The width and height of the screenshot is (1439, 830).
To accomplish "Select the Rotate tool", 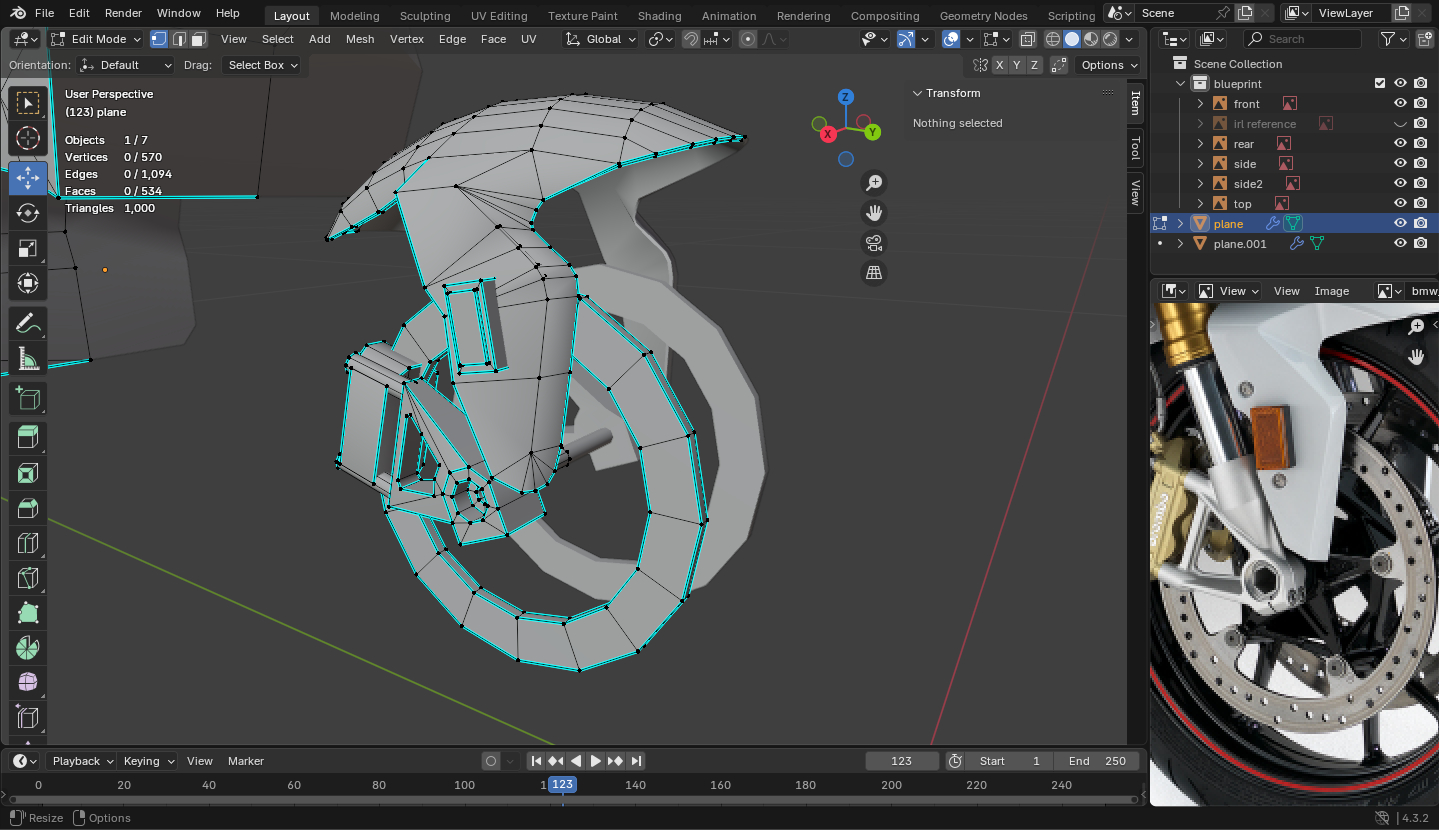I will pos(28,213).
